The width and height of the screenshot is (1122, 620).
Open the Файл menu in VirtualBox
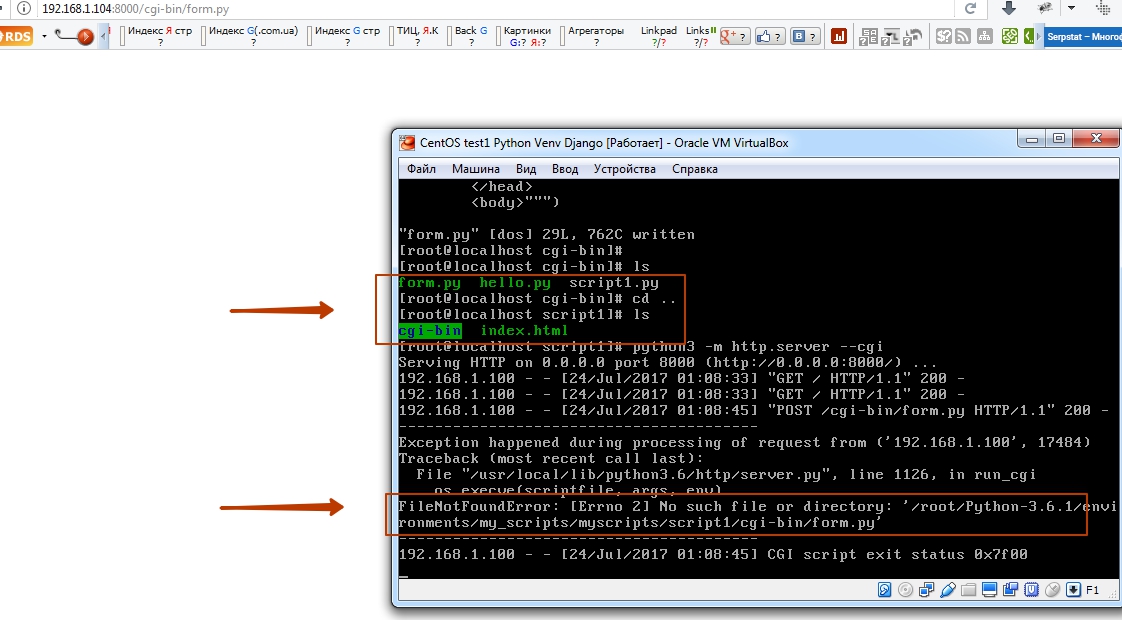(421, 169)
